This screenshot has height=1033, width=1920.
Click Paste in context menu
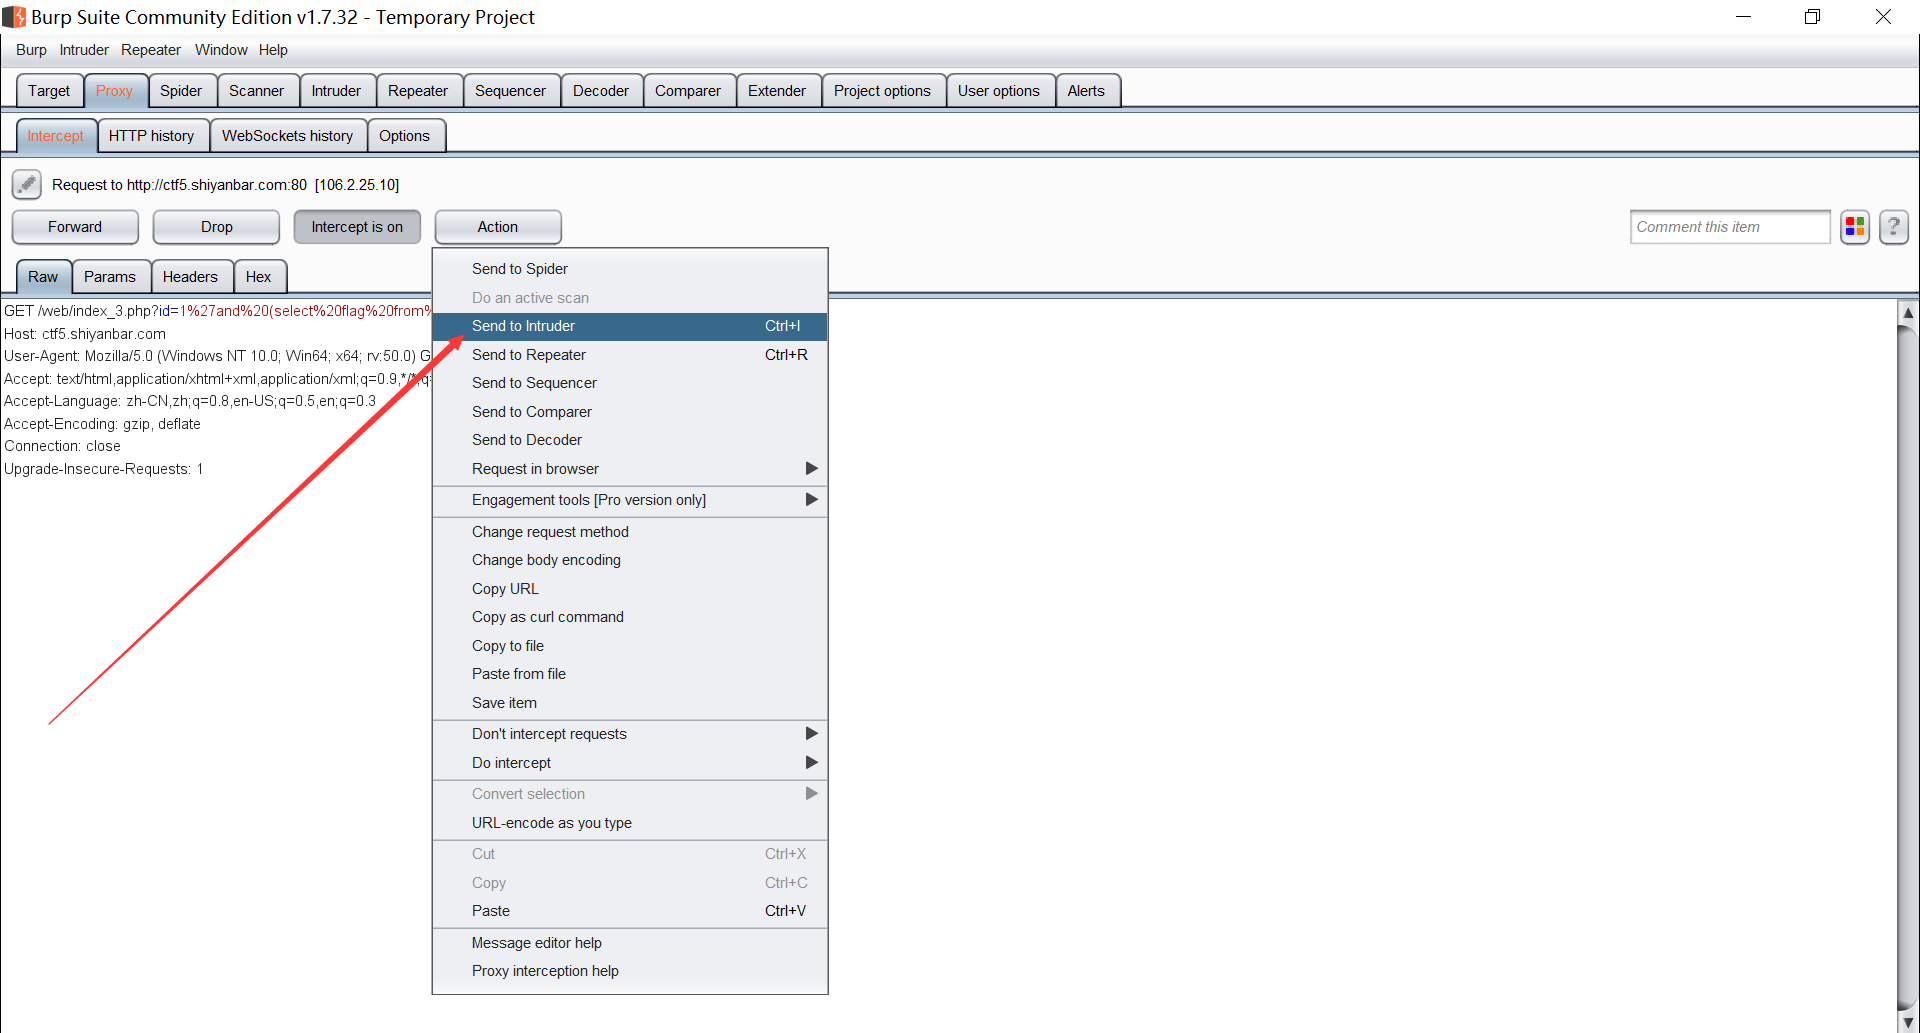pyautogui.click(x=630, y=910)
